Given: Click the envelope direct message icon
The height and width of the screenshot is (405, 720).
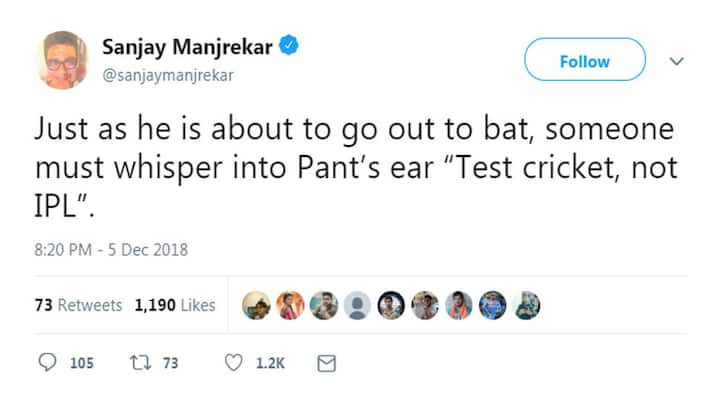Looking at the screenshot, I should (x=326, y=363).
